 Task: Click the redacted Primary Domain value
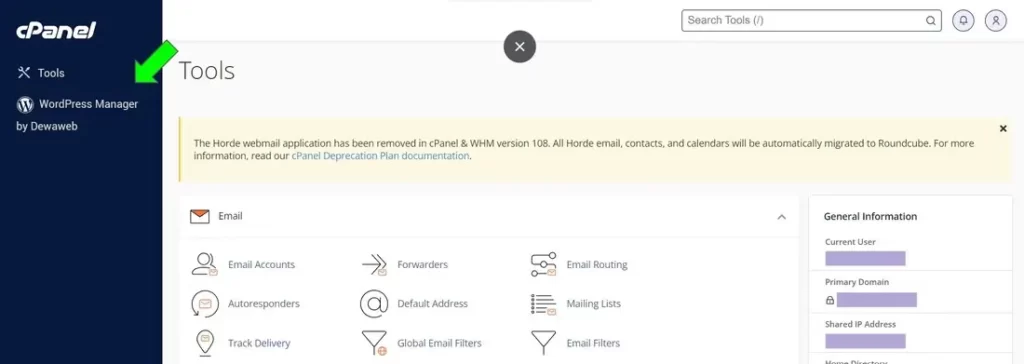pos(877,300)
